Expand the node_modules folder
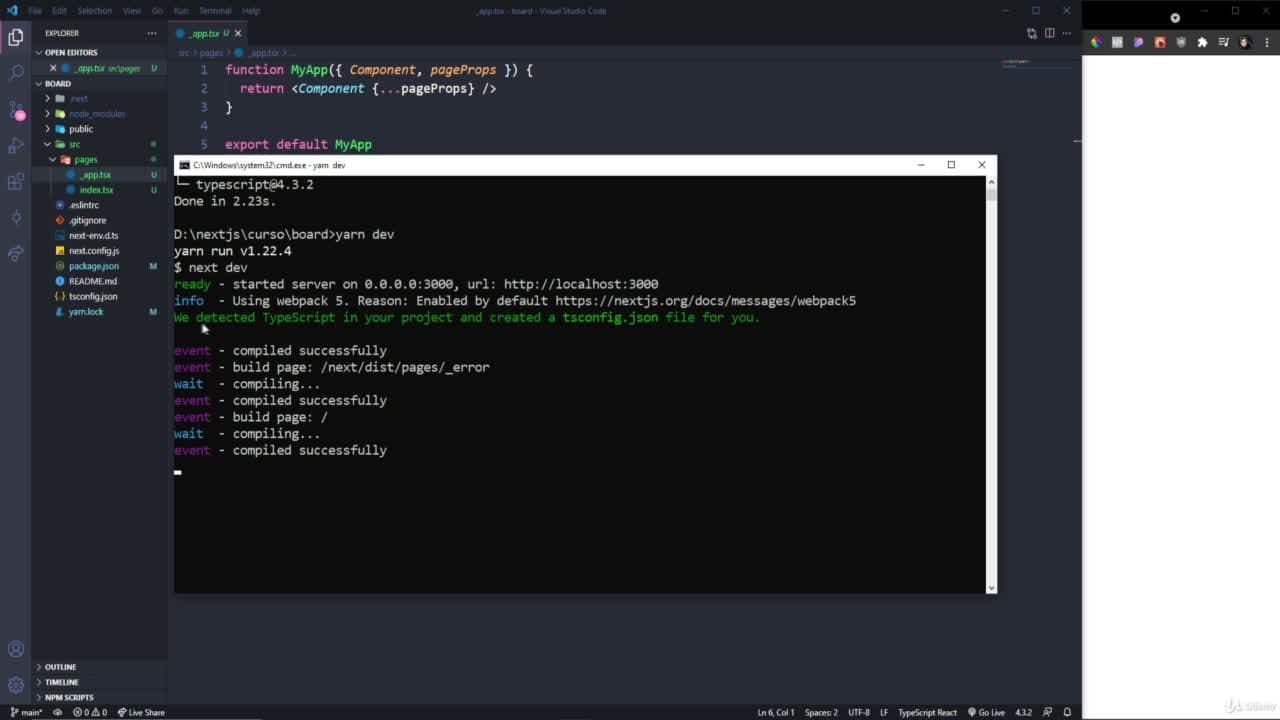 (97, 114)
